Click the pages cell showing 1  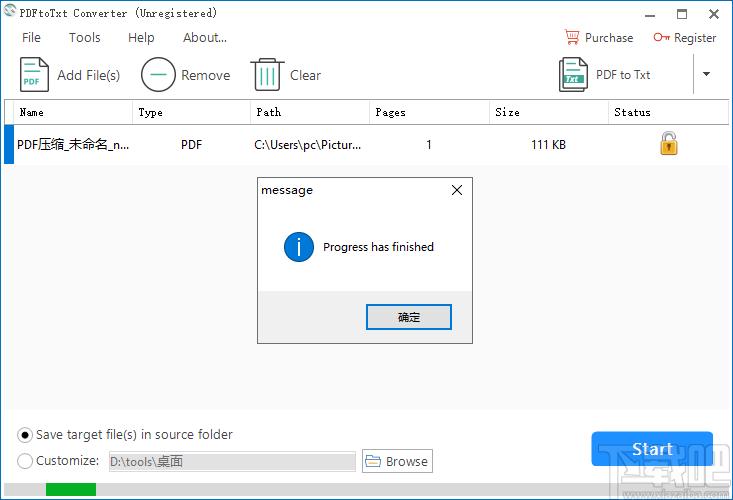click(x=429, y=145)
